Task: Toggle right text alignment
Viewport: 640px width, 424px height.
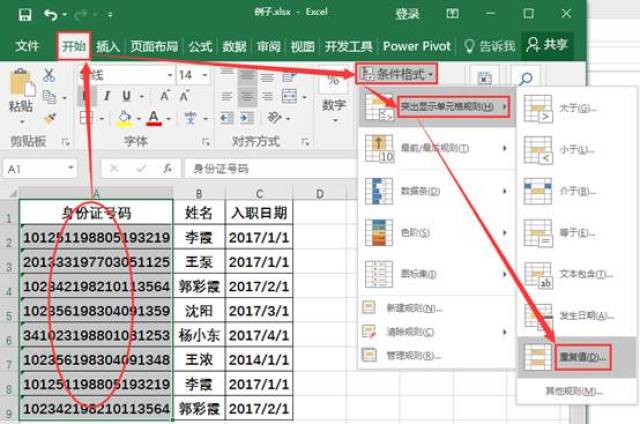Action: [267, 97]
